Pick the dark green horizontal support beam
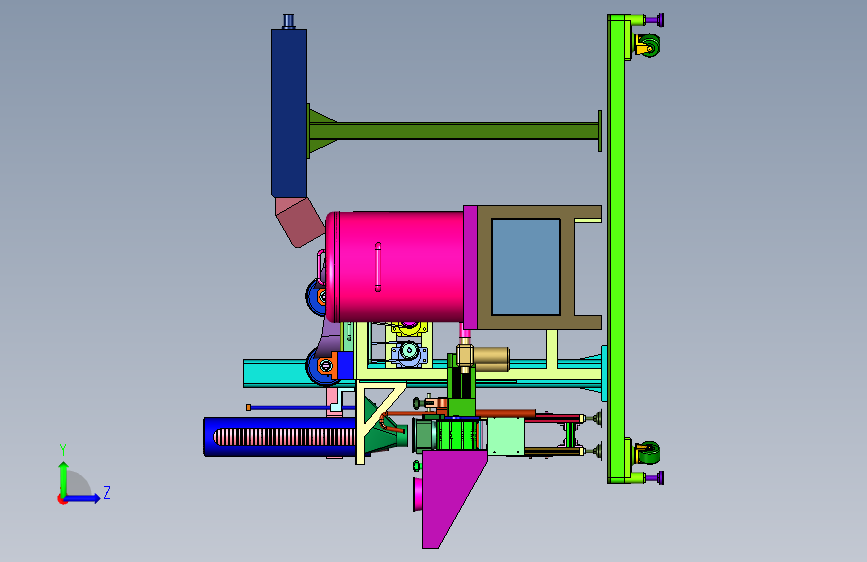 tap(453, 131)
